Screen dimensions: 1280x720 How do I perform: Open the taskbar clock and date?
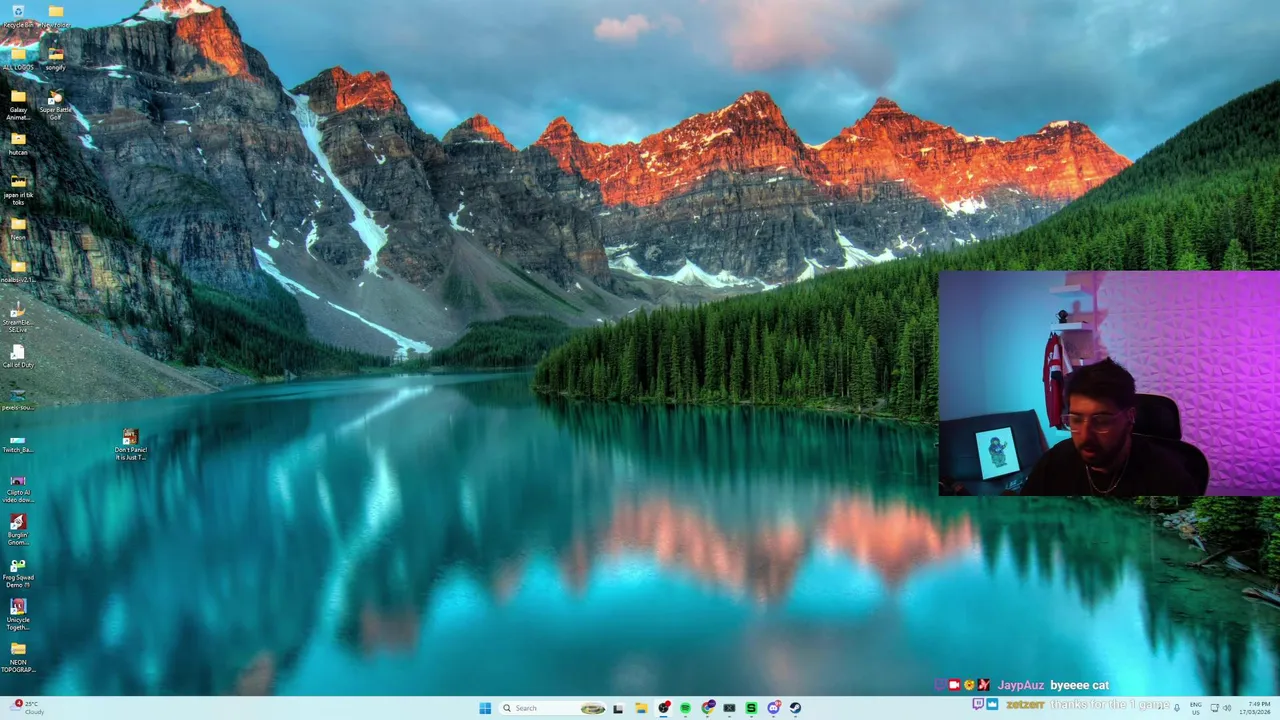[1257, 708]
